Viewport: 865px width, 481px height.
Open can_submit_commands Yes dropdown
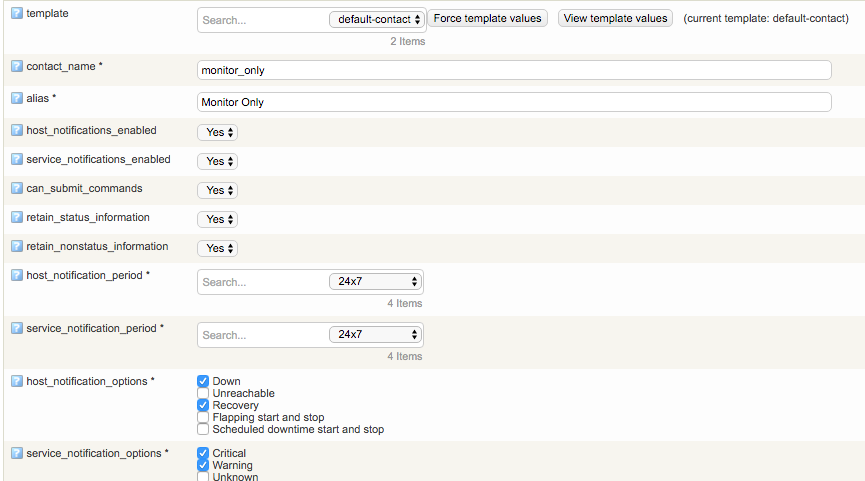[218, 190]
